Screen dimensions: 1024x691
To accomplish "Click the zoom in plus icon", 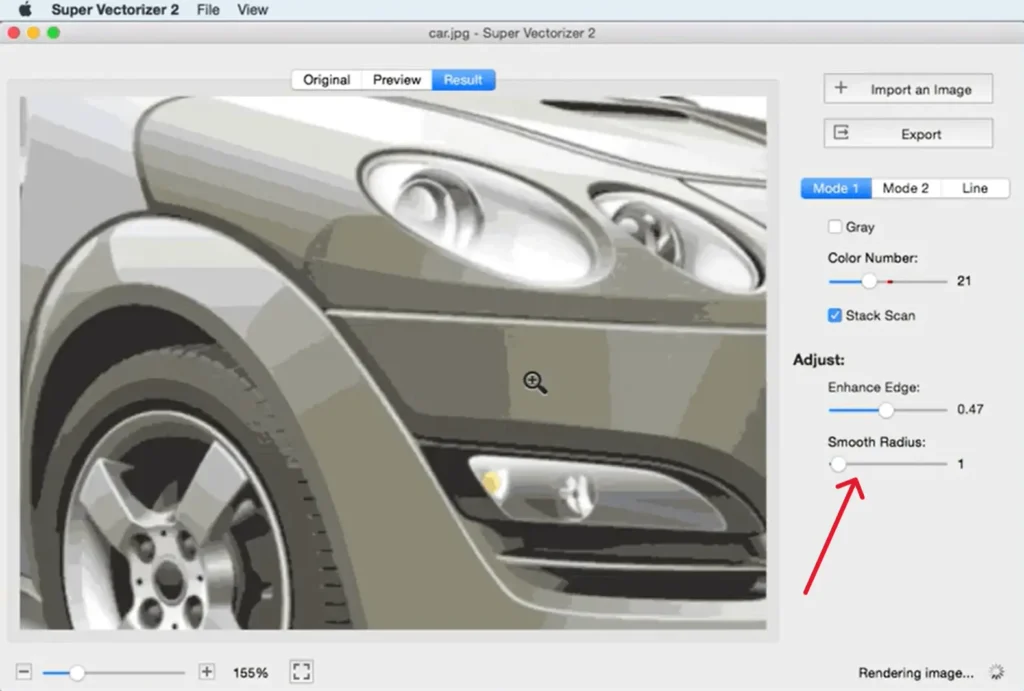I will tap(206, 672).
